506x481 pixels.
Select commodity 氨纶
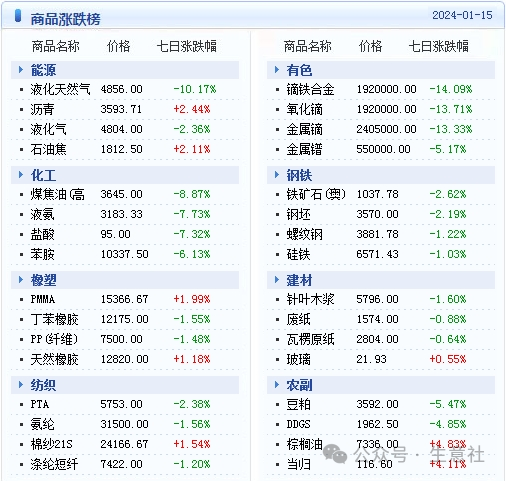coord(42,424)
